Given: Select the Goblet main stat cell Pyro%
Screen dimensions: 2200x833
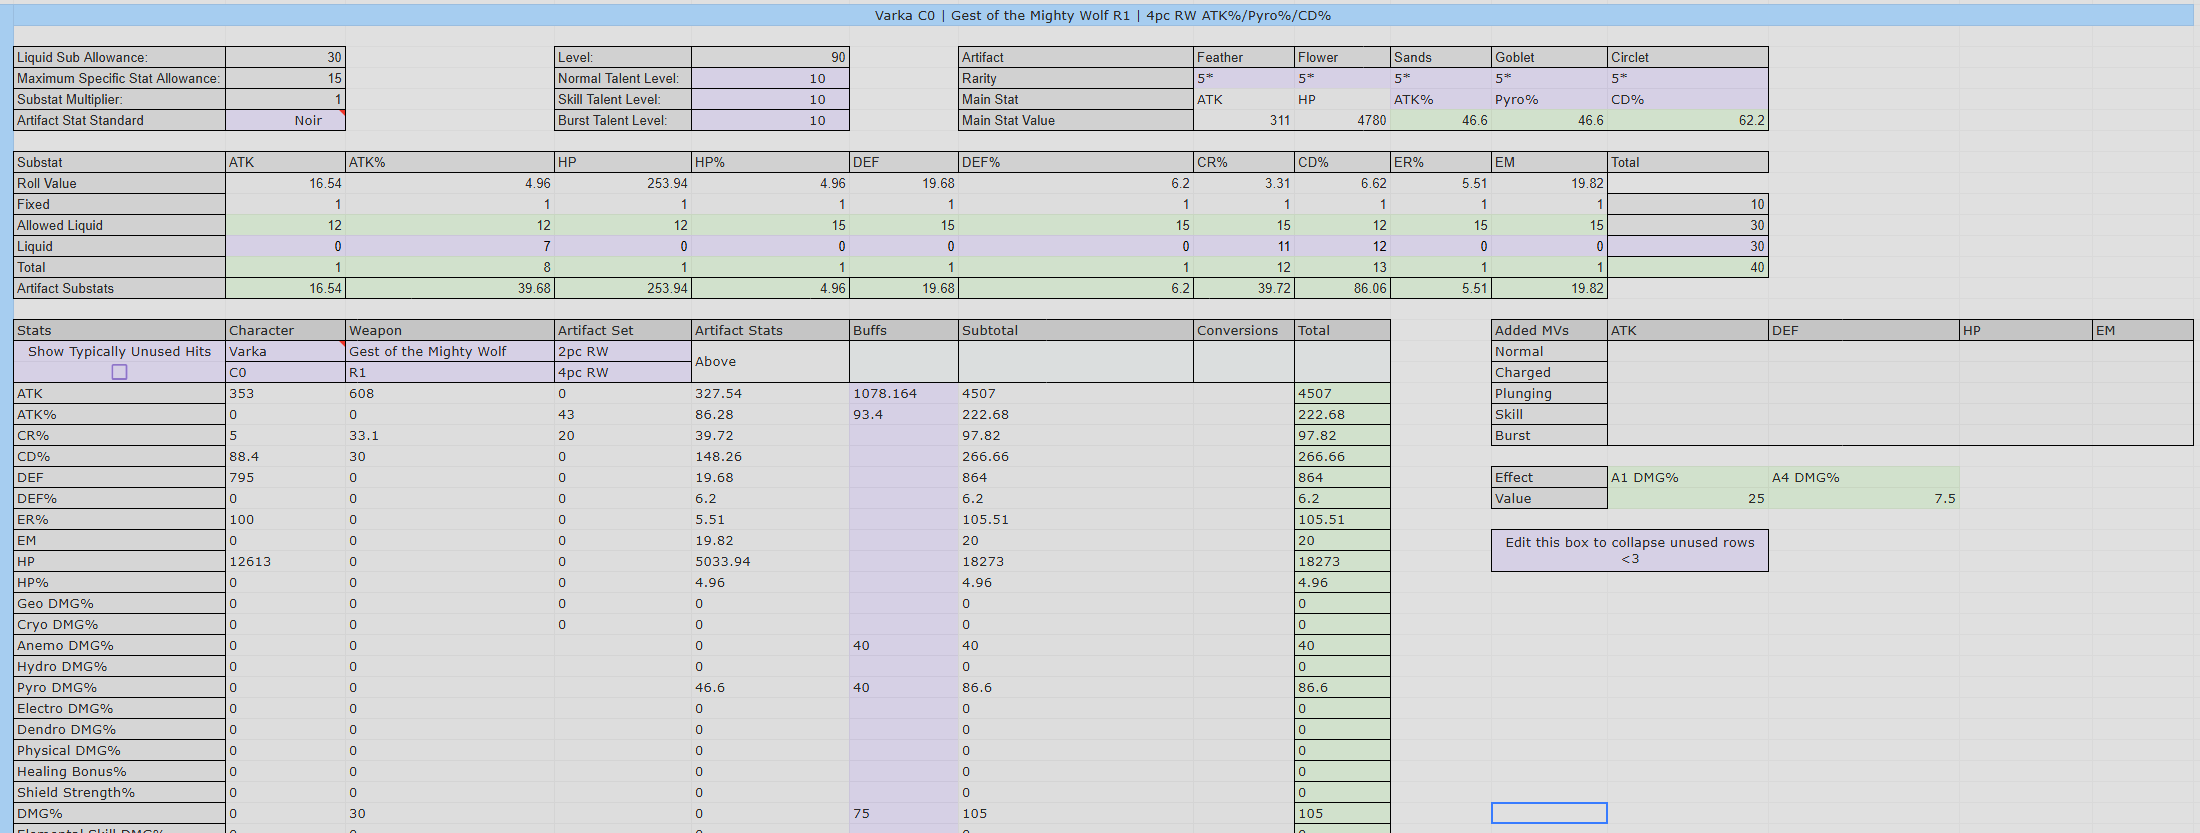Looking at the screenshot, I should point(1550,99).
